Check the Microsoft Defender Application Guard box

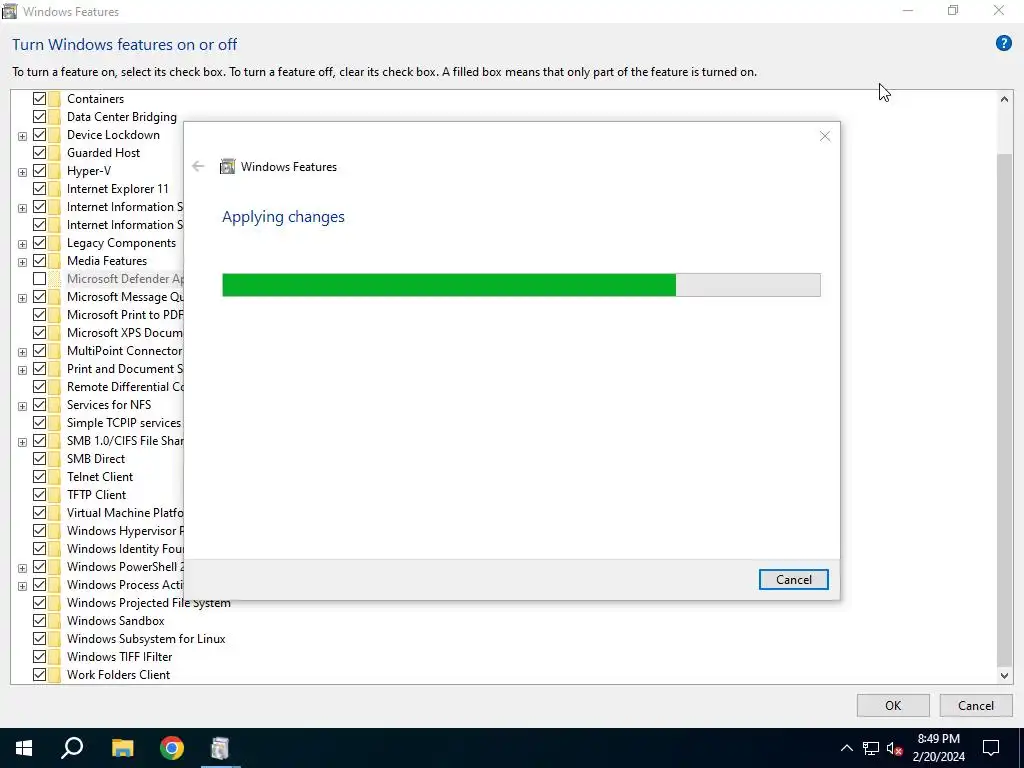point(39,279)
